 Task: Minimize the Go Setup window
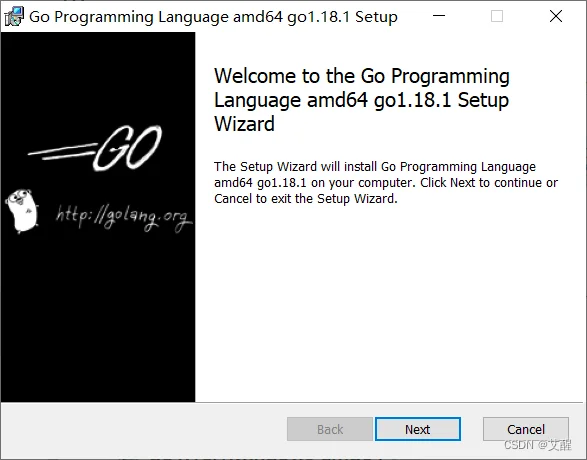pos(439,16)
